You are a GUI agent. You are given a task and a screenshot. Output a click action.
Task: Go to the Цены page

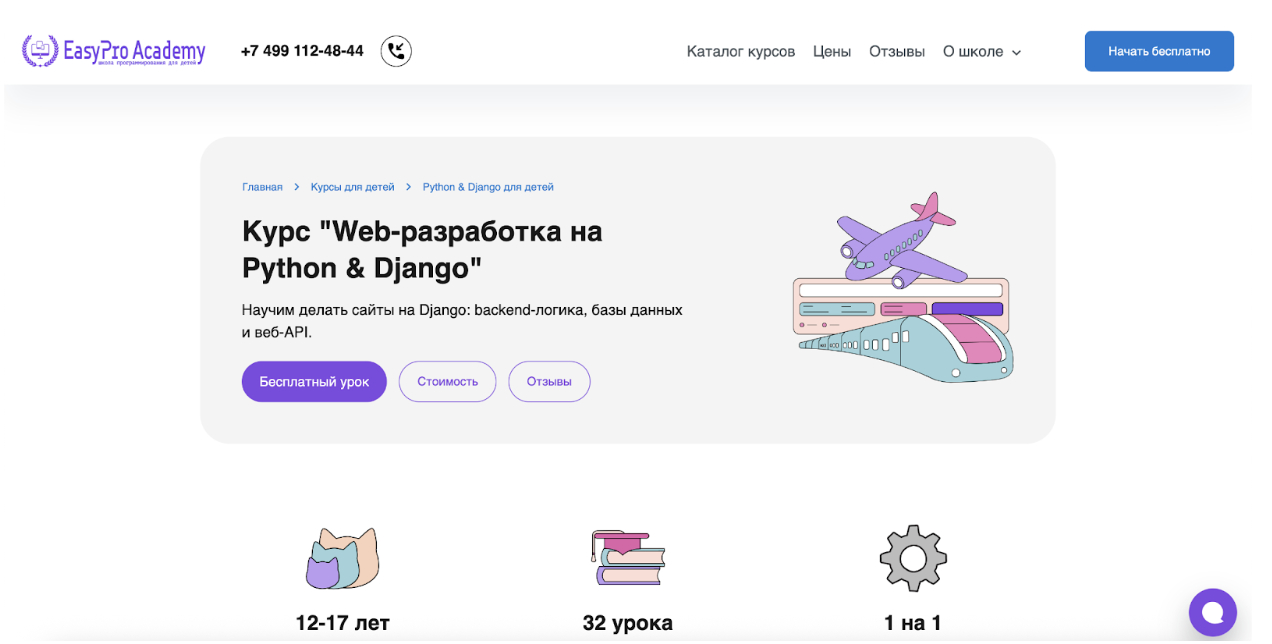(x=832, y=51)
